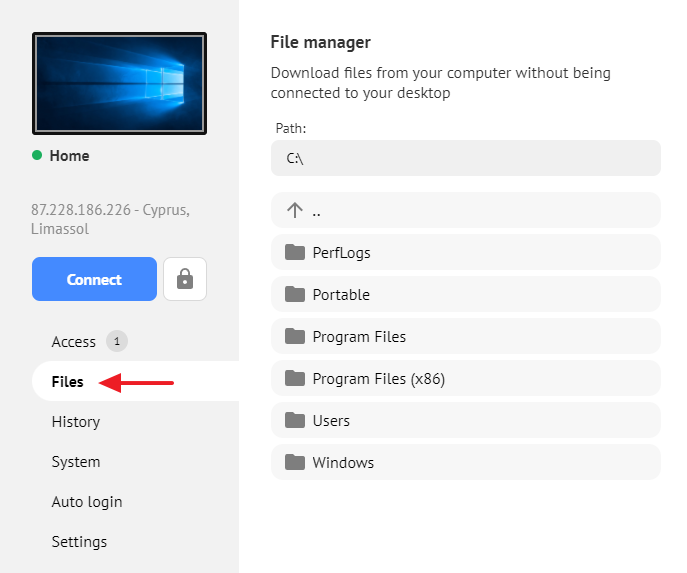Connect to the Home computer

94,279
